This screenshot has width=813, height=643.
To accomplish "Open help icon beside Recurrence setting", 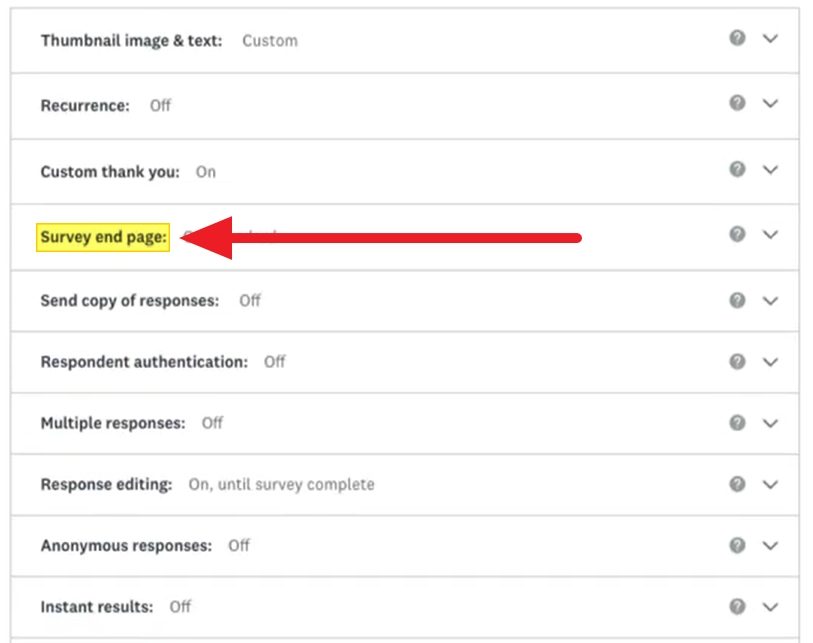I will (x=737, y=103).
